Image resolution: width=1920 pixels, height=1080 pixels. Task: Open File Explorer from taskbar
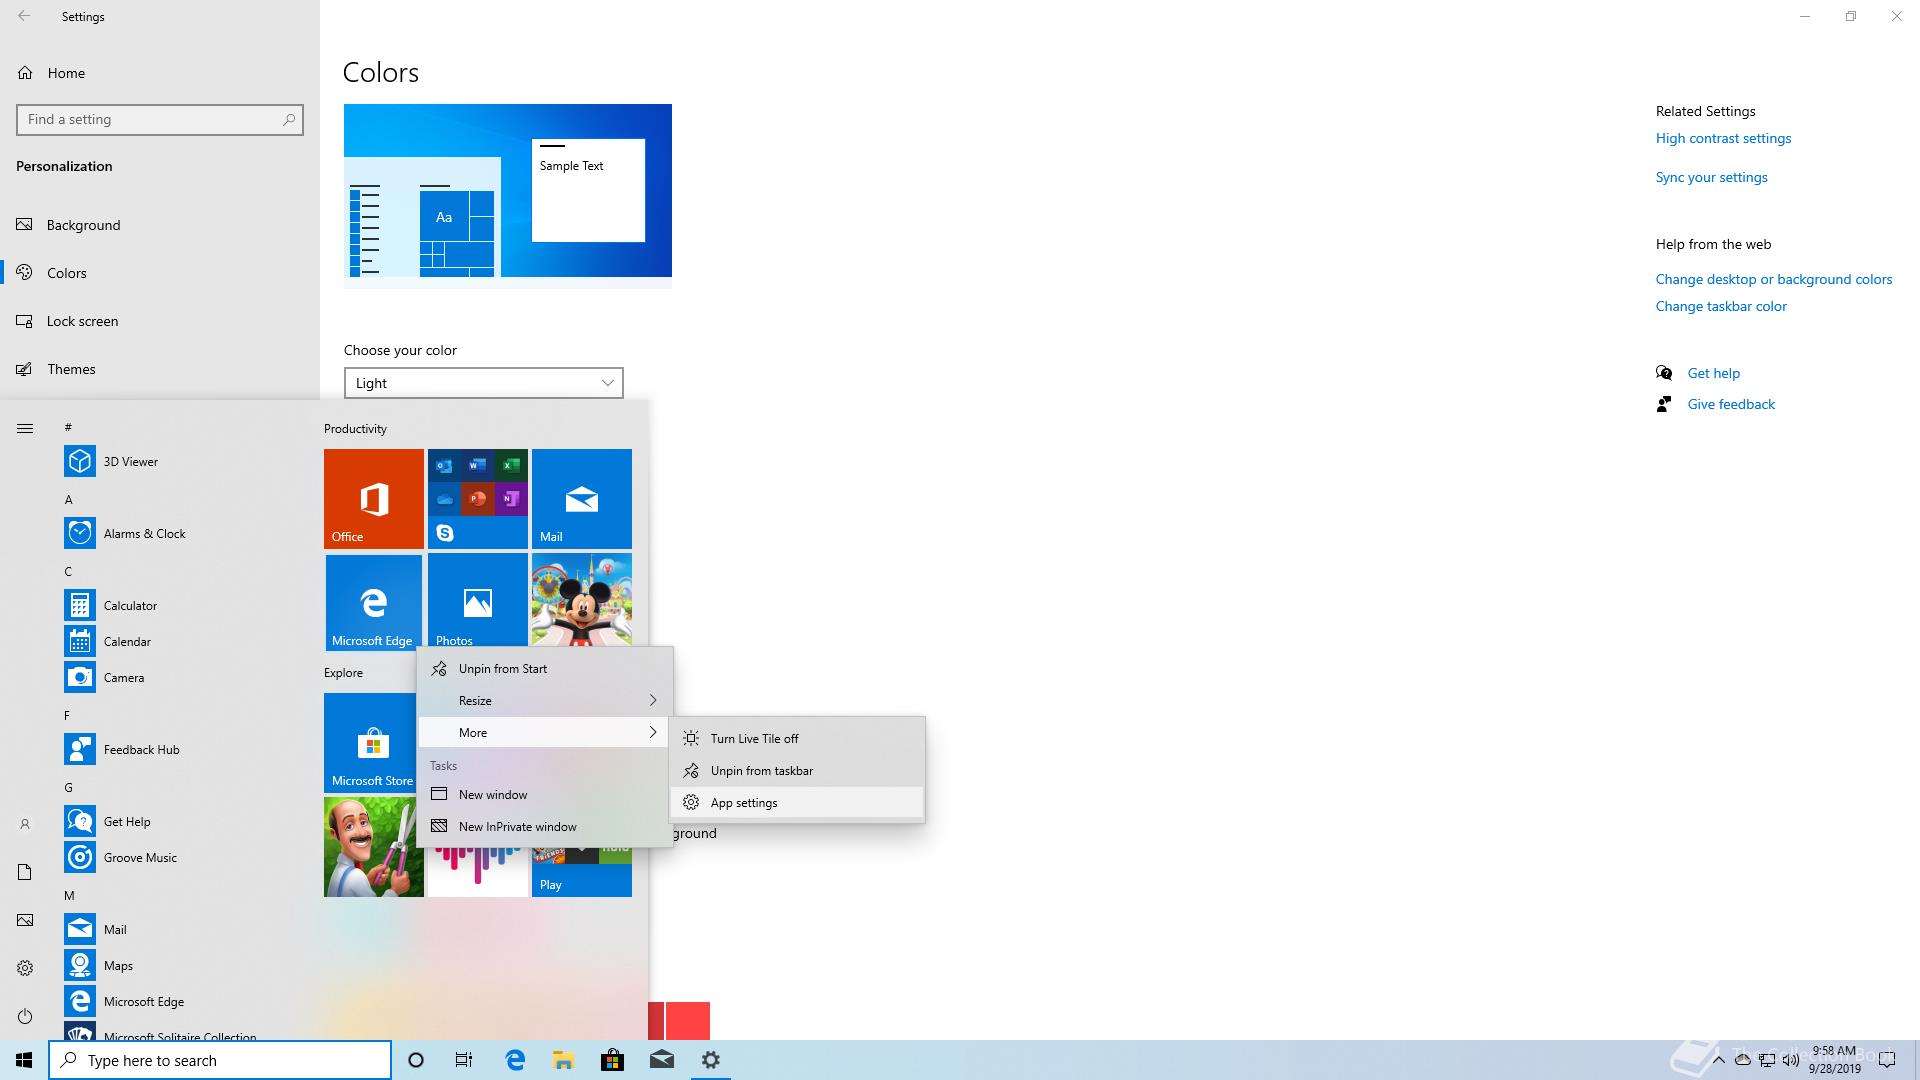pos(564,1060)
